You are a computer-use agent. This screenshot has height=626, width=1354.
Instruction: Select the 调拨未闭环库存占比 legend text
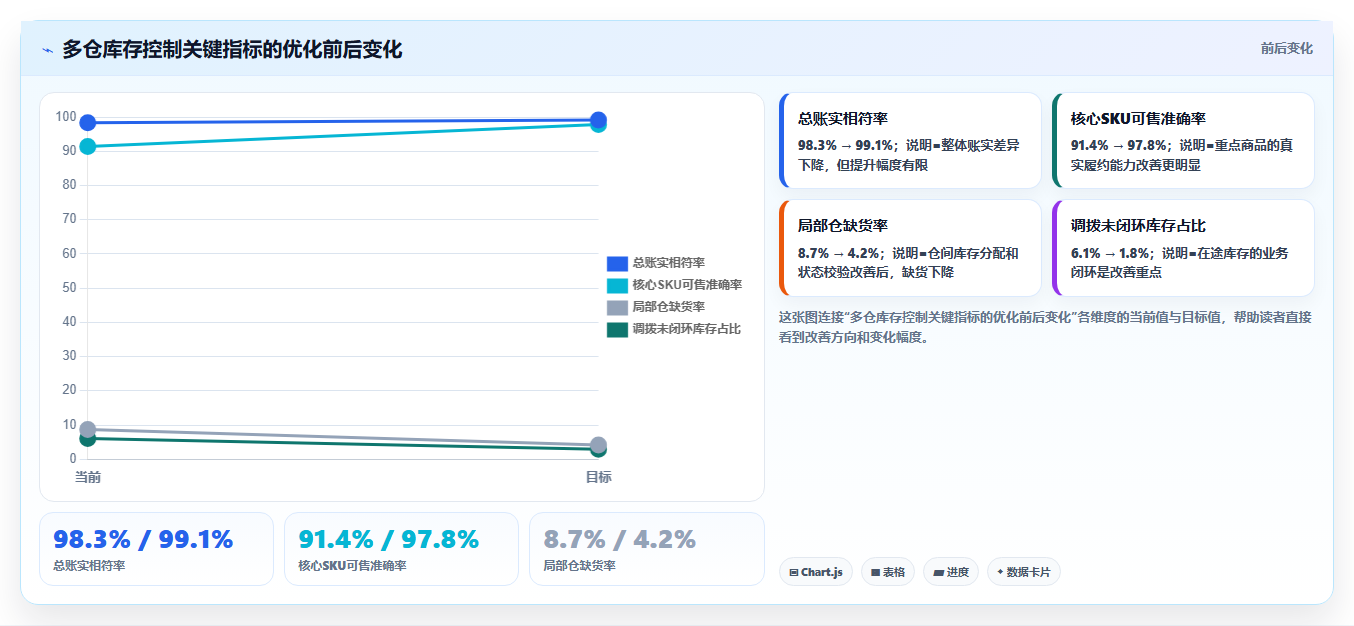coord(687,329)
